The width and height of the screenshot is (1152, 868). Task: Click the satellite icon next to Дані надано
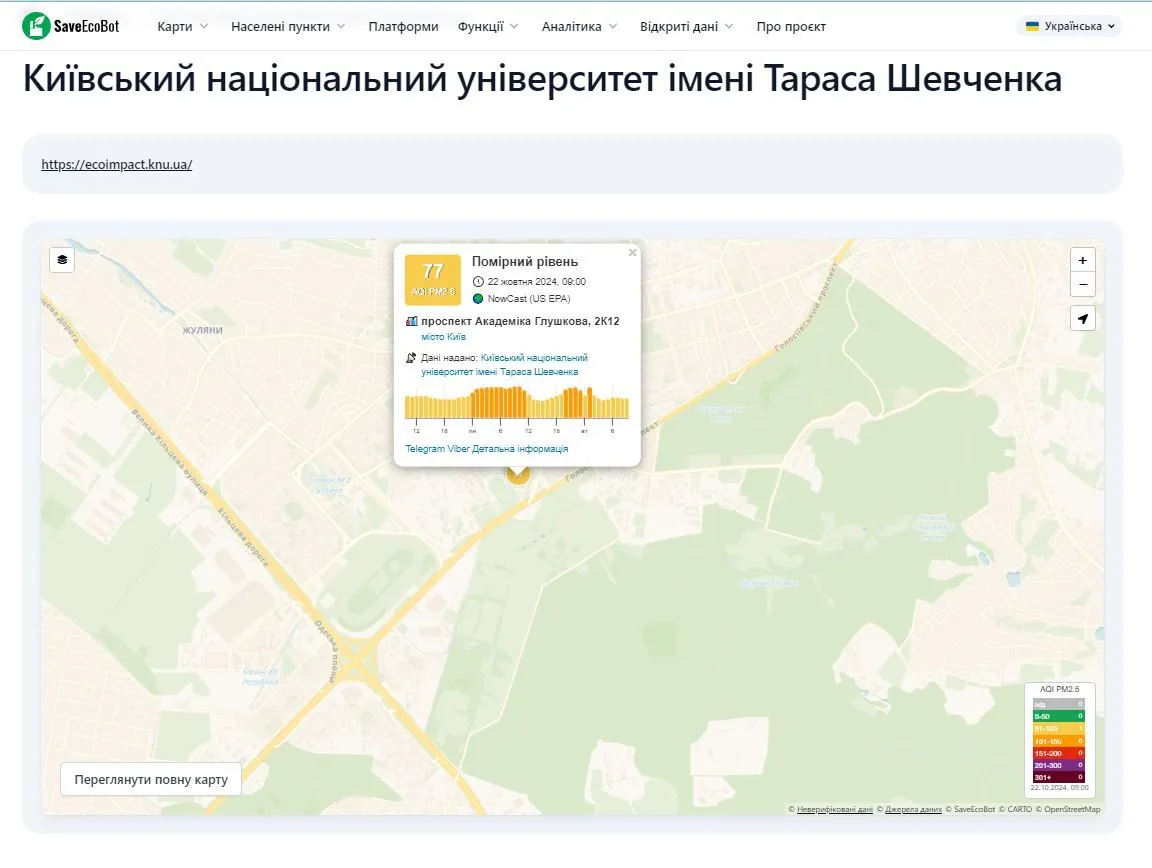click(411, 358)
